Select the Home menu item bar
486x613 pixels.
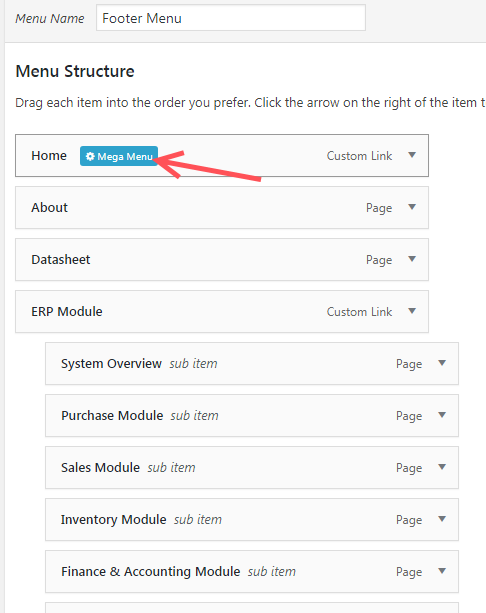tap(222, 156)
